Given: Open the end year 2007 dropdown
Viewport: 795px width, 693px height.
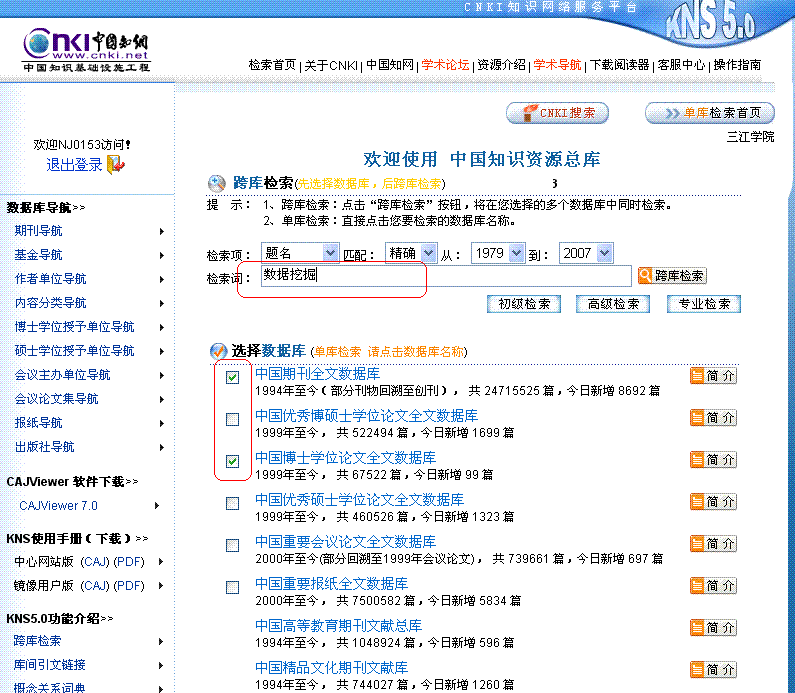Looking at the screenshot, I should [586, 253].
